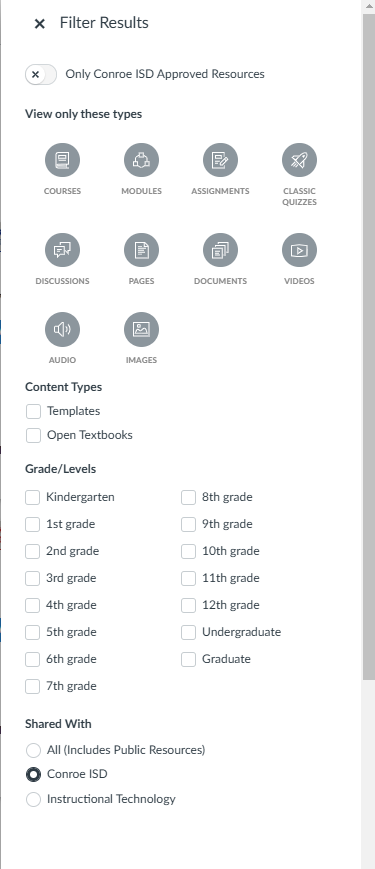The width and height of the screenshot is (375, 869).
Task: Select the 9th grade checkbox
Action: point(188,524)
